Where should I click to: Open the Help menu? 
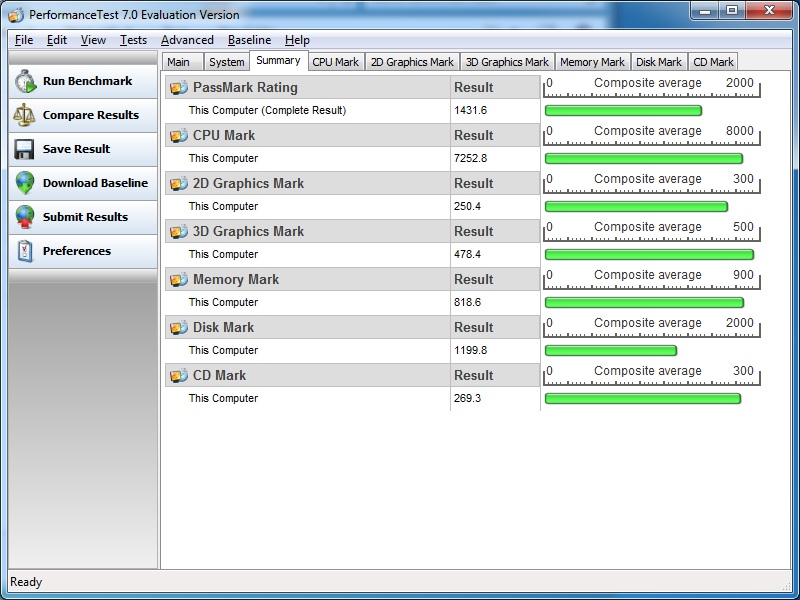(297, 40)
